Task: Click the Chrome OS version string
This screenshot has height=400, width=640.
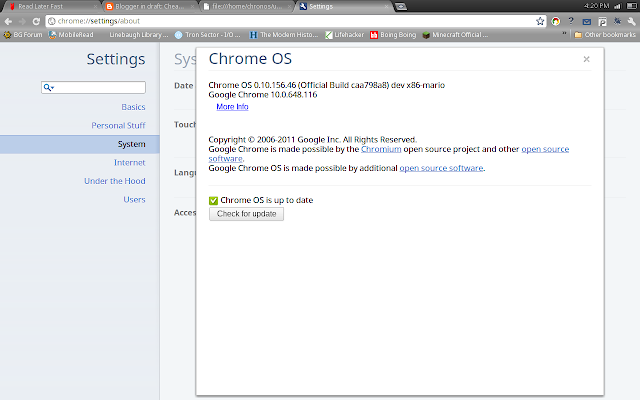Action: (327, 85)
